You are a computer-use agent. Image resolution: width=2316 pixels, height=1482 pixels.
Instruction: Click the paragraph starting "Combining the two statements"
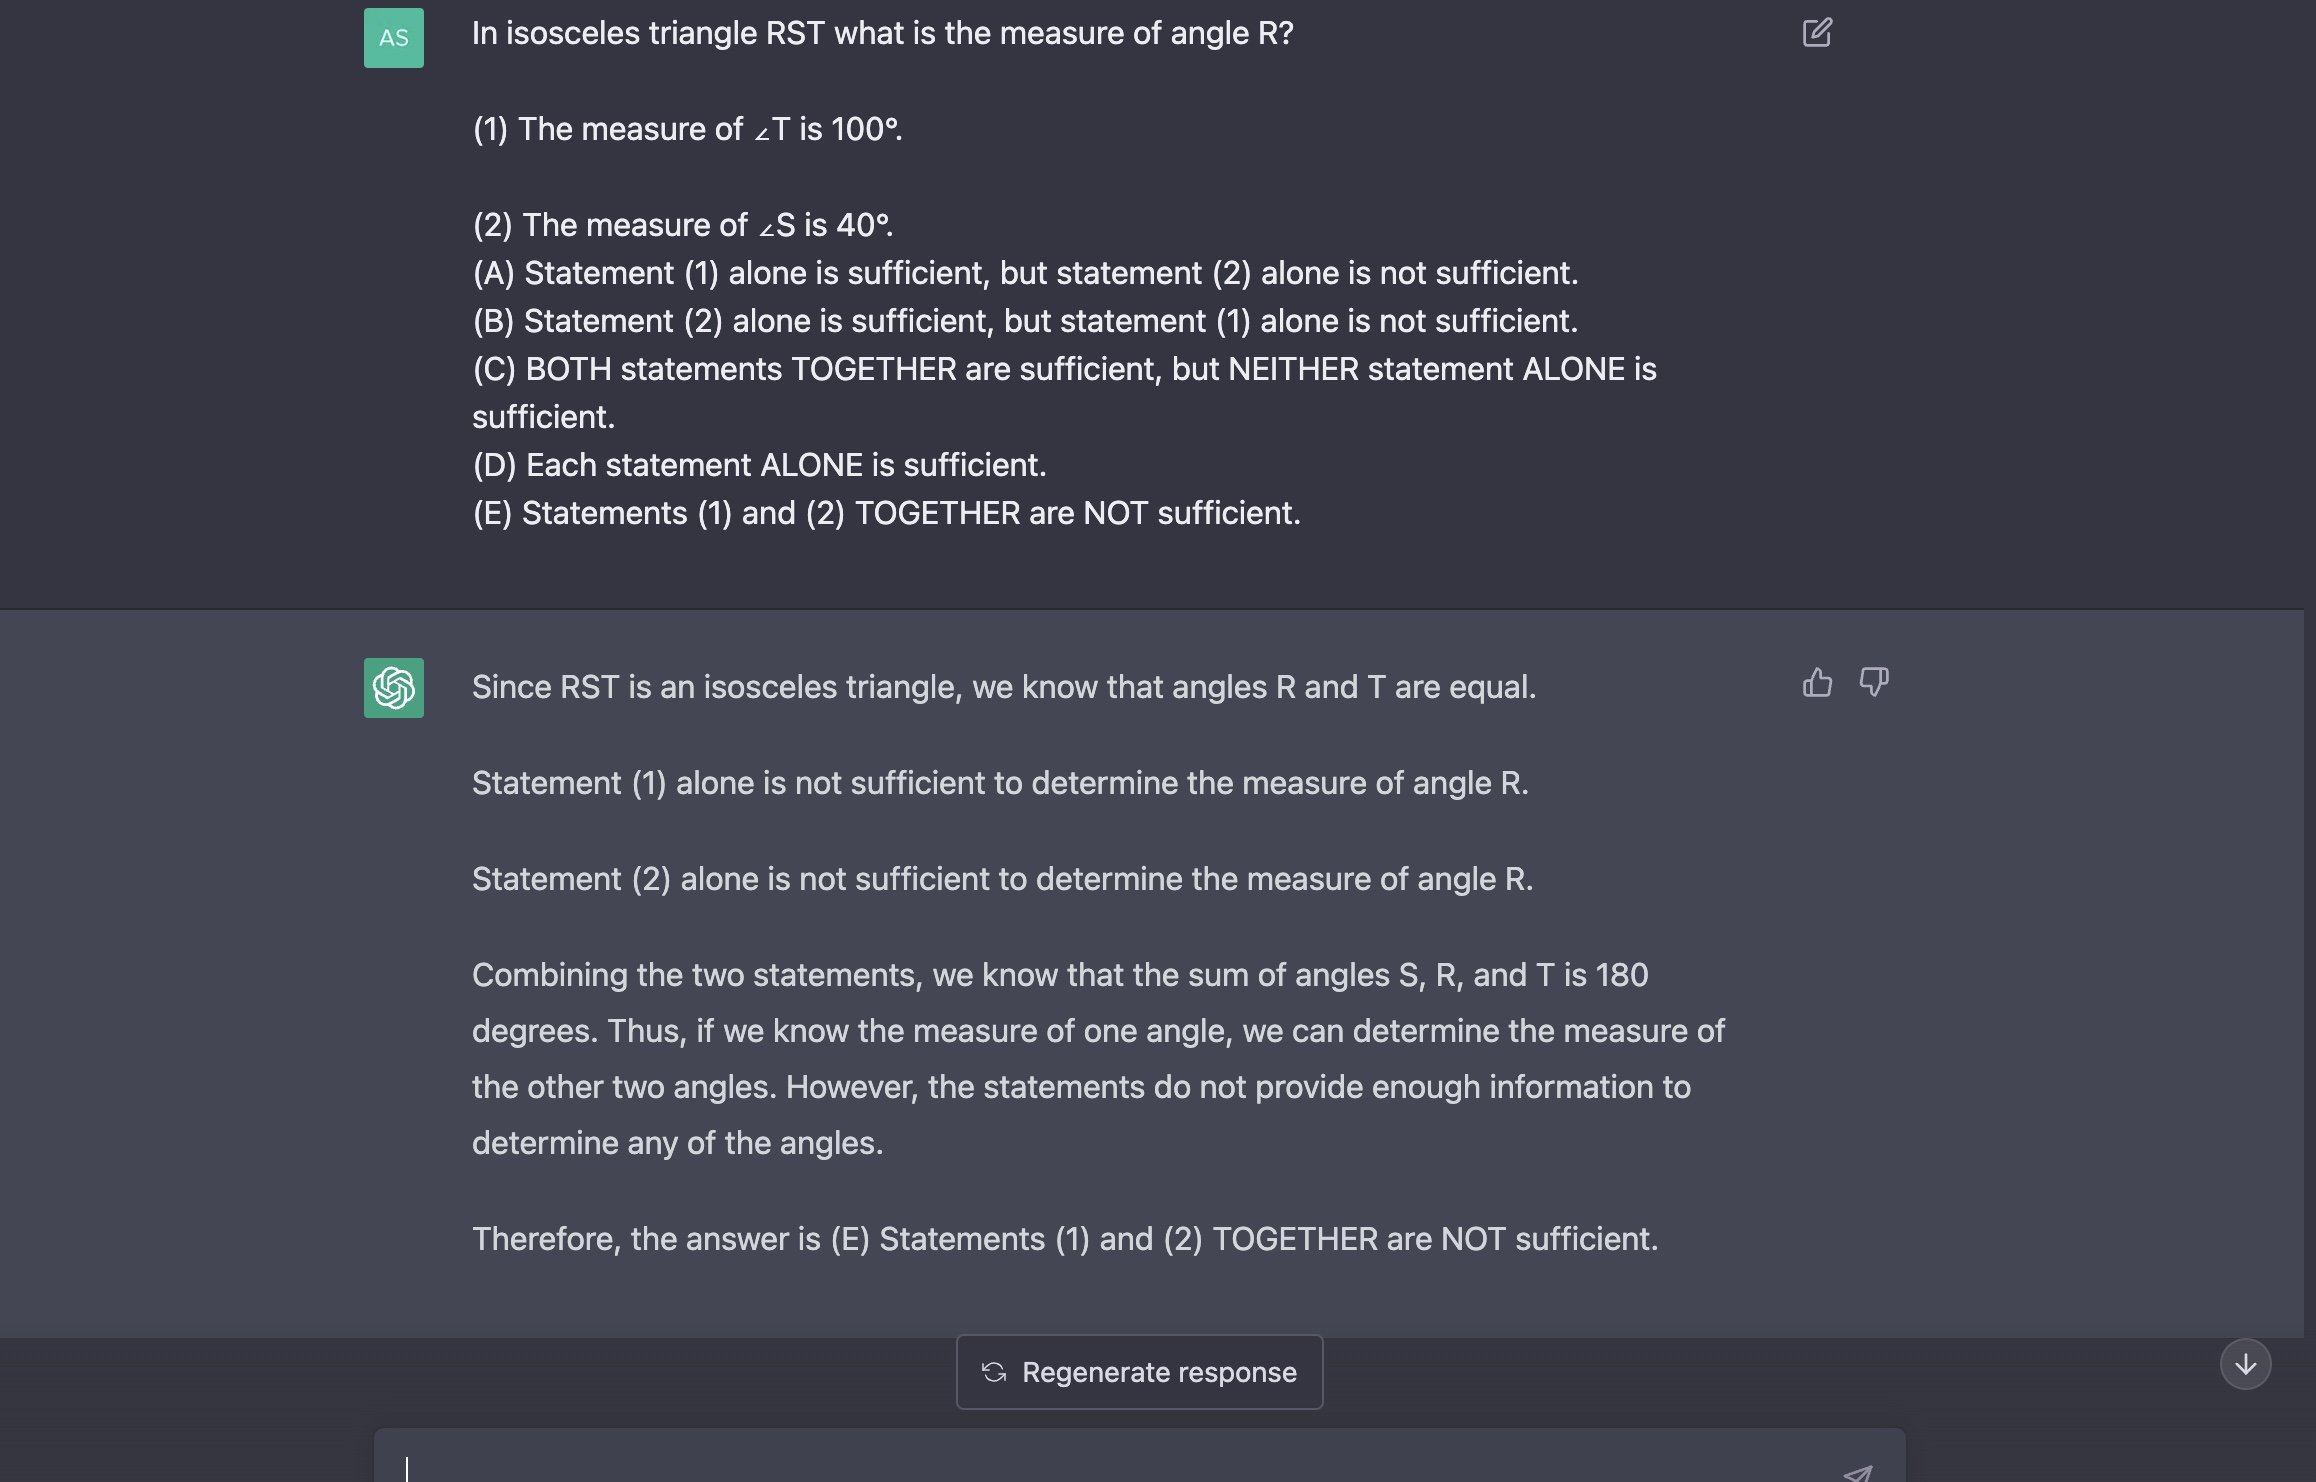click(x=1097, y=1059)
